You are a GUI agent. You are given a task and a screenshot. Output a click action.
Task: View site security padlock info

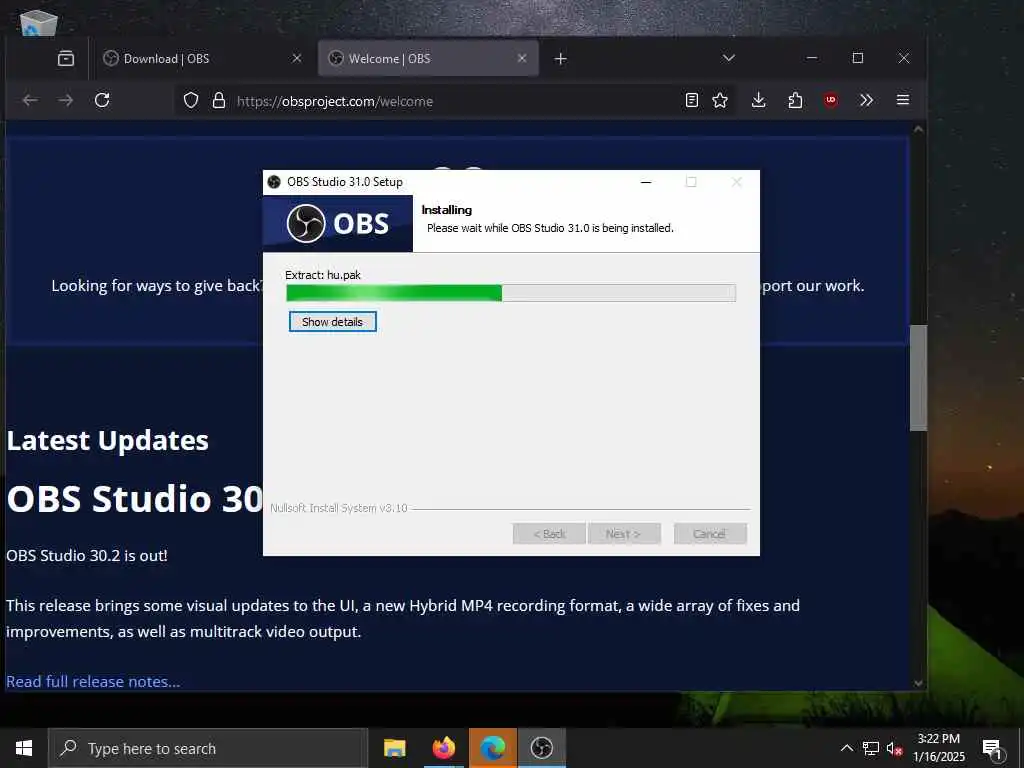click(x=219, y=101)
